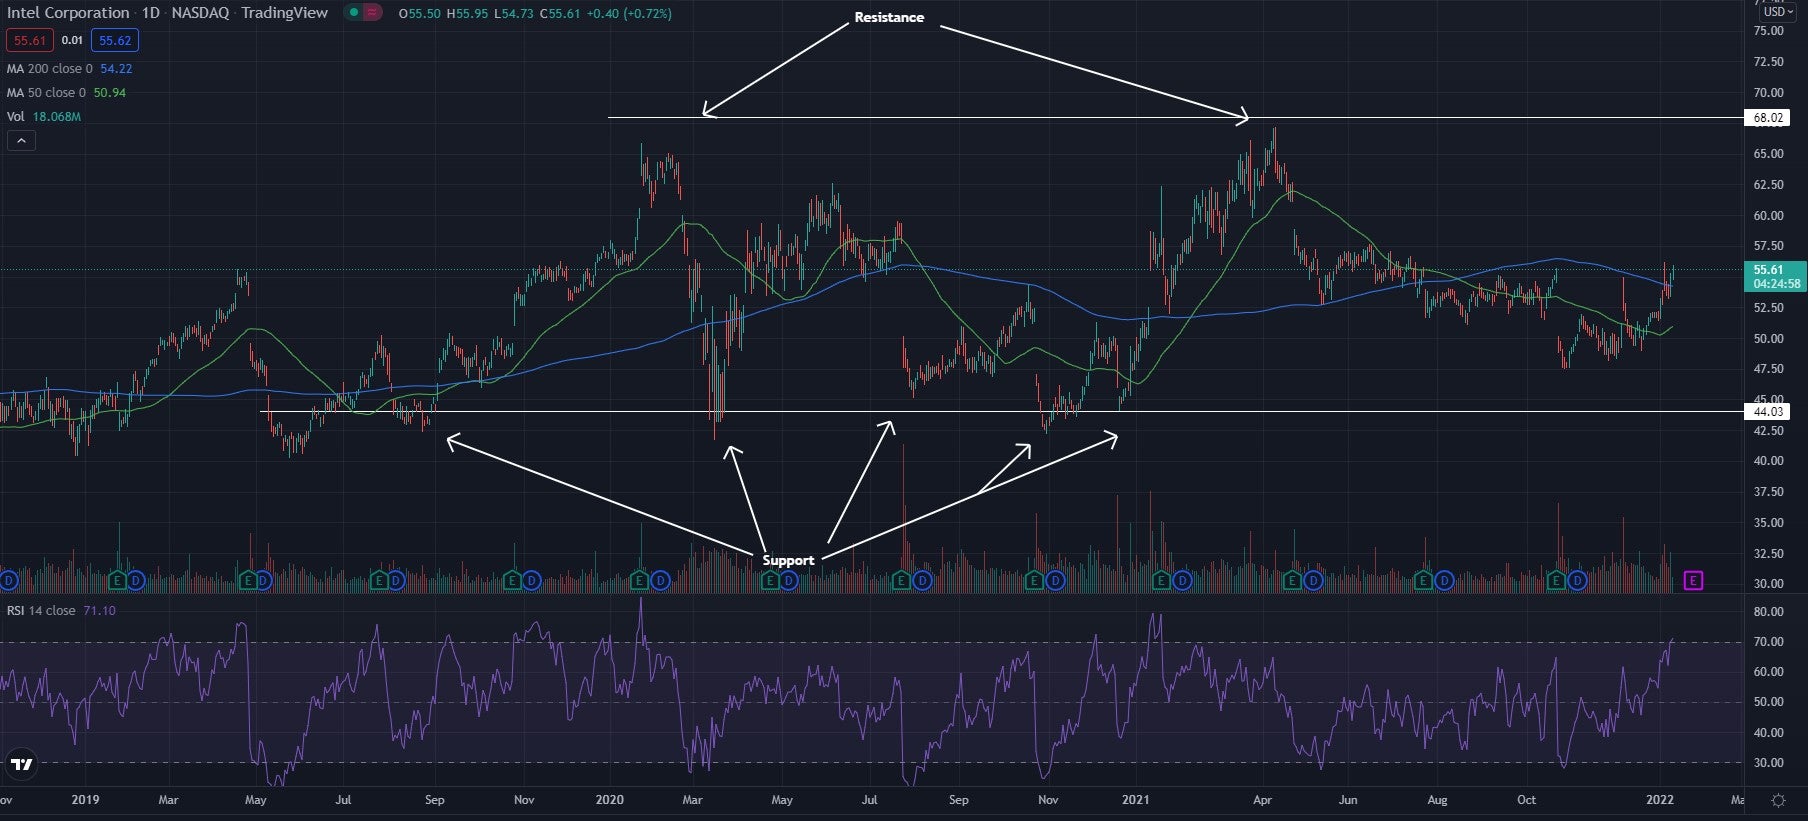
Task: Open the USD currency dropdown
Action: (x=1778, y=12)
